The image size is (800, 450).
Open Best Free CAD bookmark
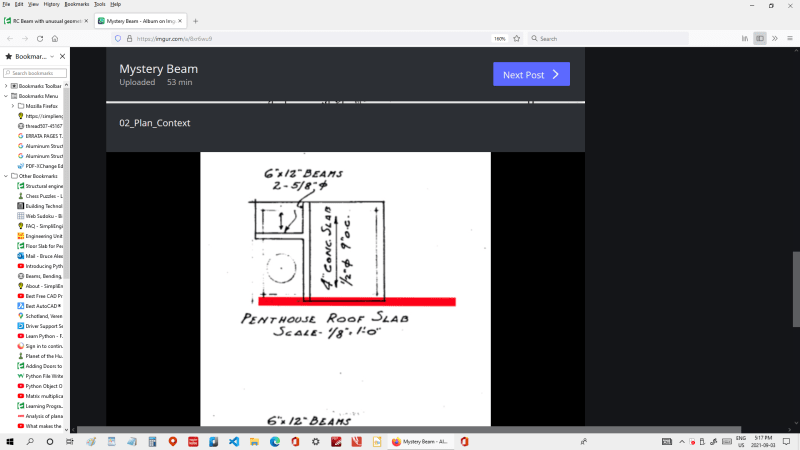40,296
